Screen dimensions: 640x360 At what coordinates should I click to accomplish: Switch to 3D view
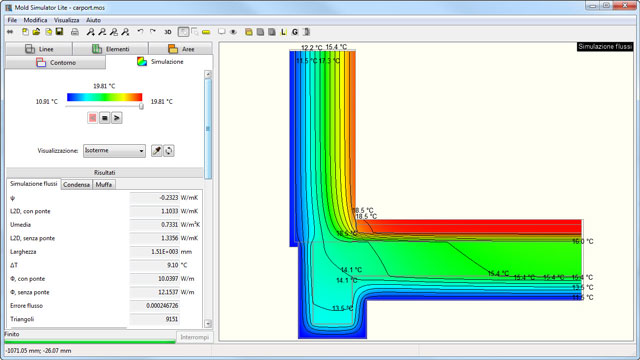coord(168,32)
